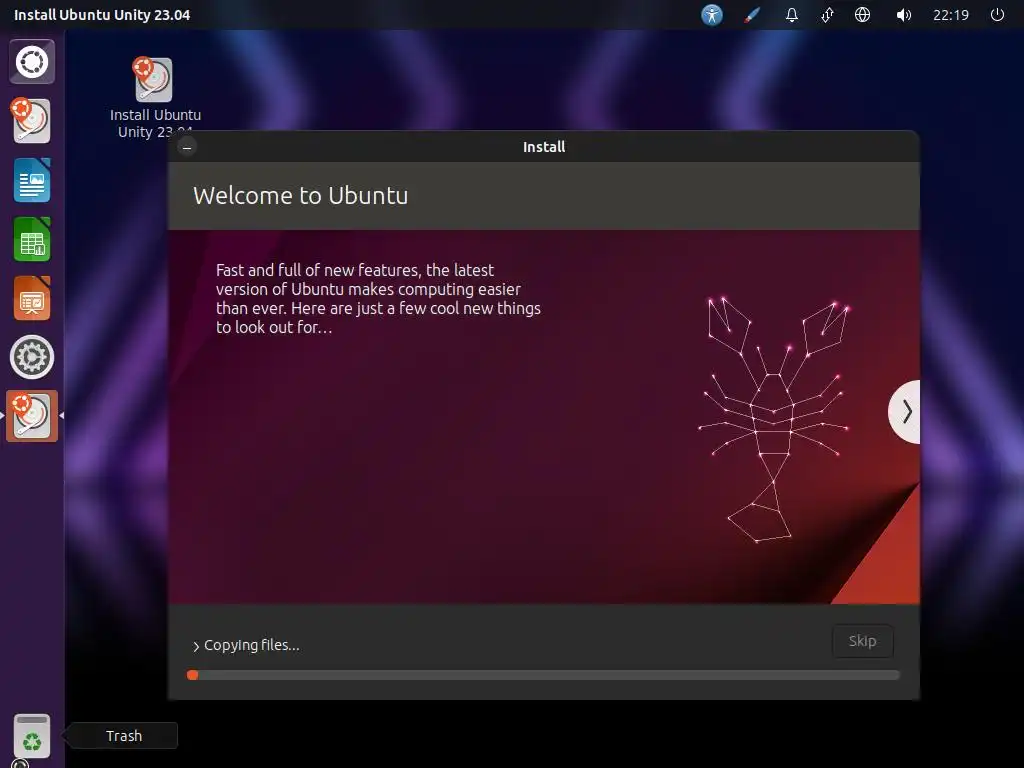Image resolution: width=1024 pixels, height=768 pixels.
Task: Click the top installer icon in the dock
Action: click(x=31, y=121)
